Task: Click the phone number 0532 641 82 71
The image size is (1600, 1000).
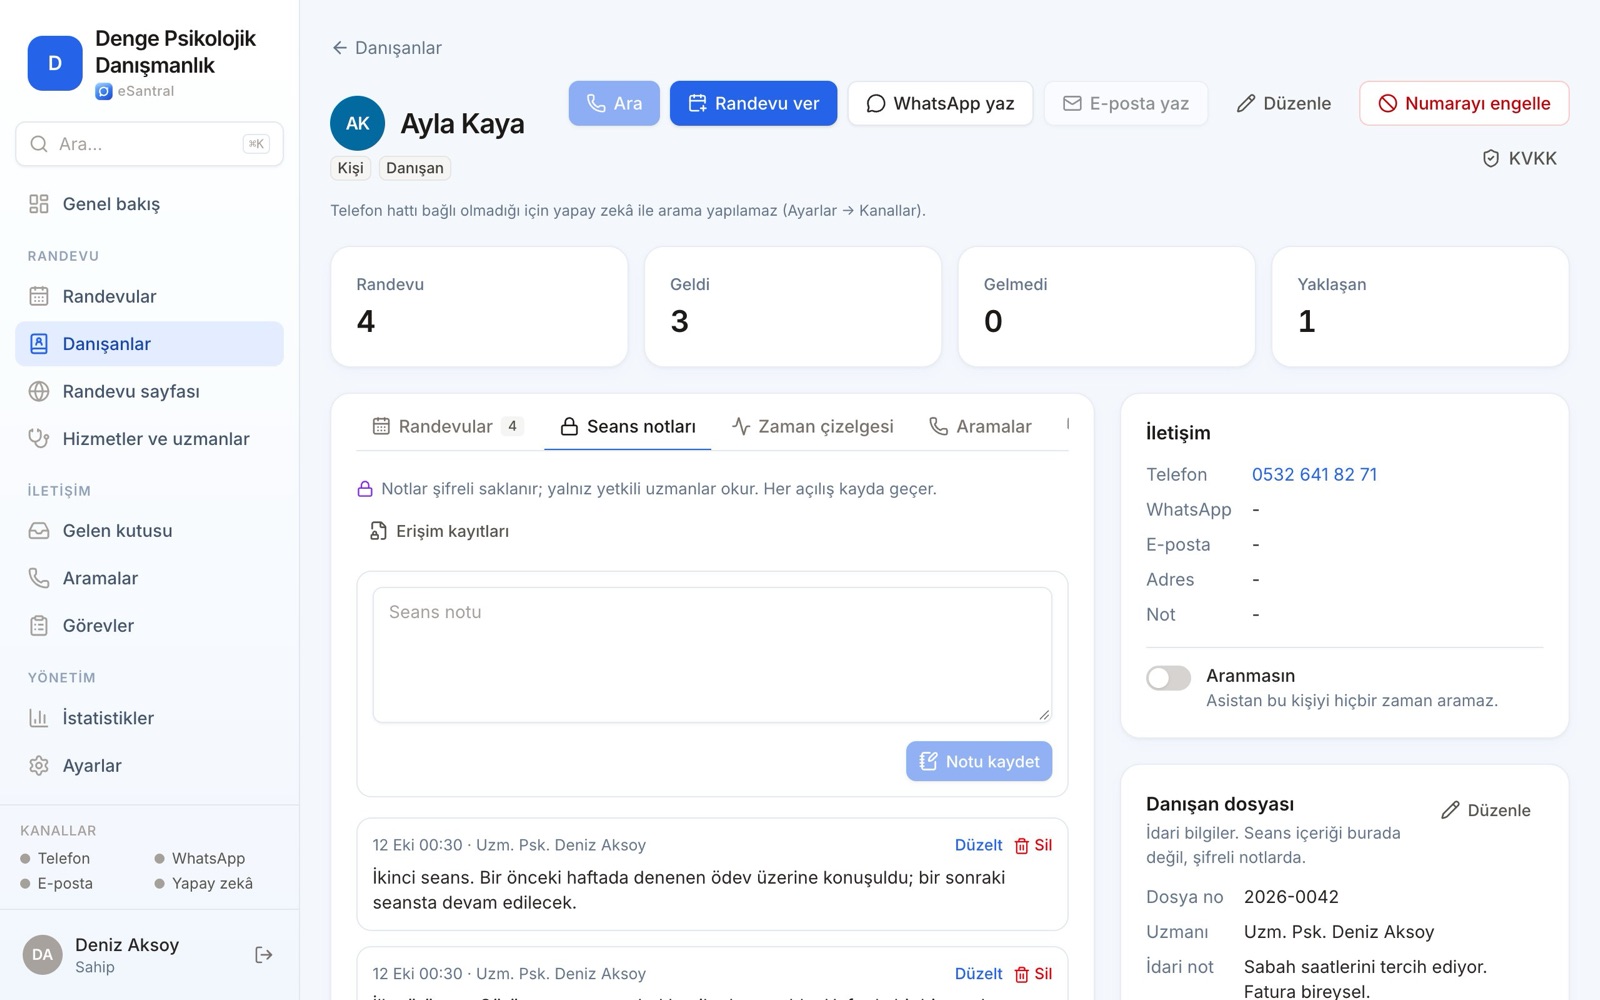Action: [x=1314, y=474]
